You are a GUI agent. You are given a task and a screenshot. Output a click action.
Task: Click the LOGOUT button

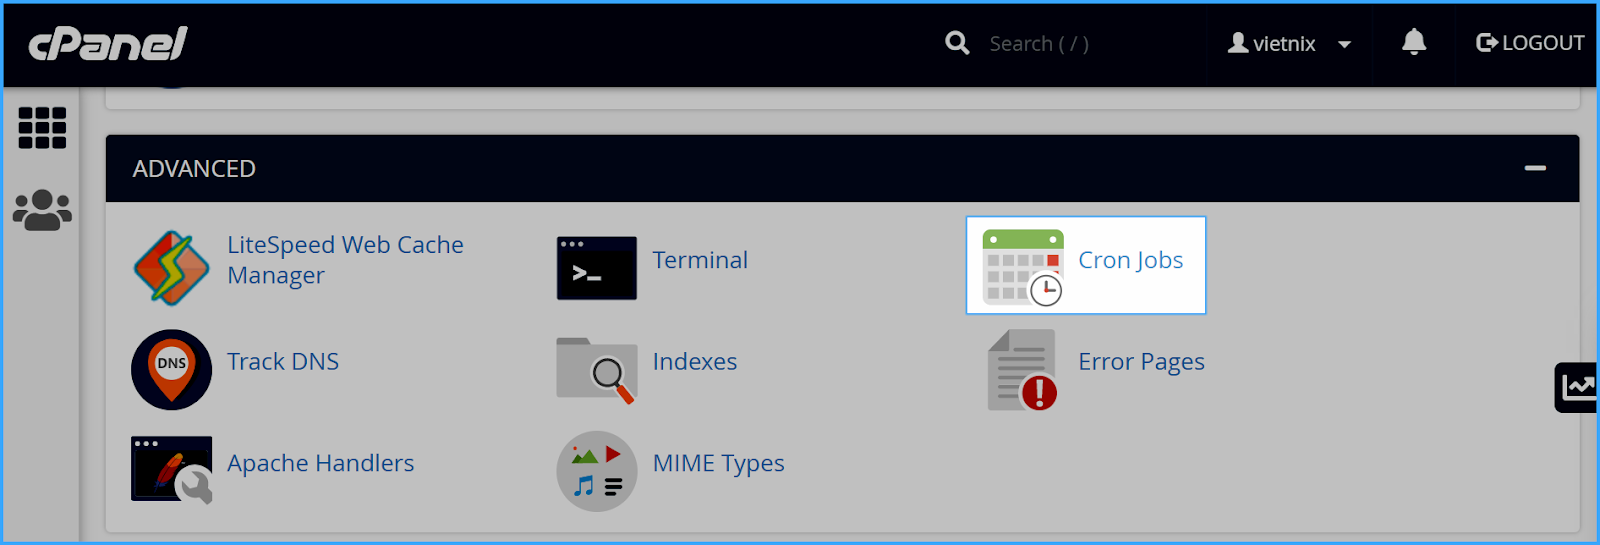click(1530, 43)
